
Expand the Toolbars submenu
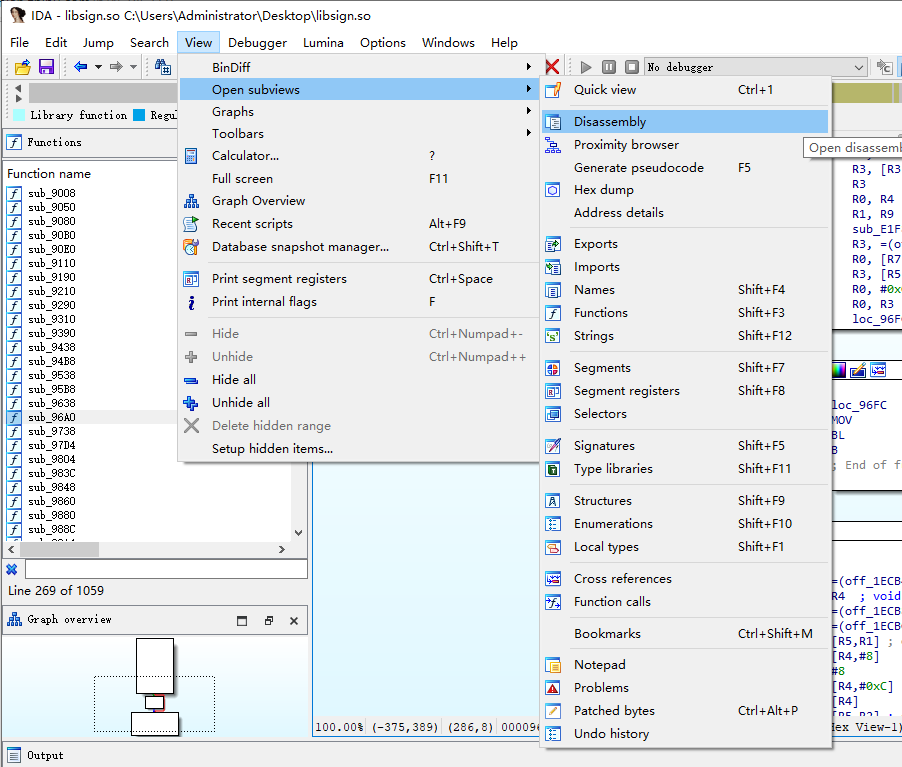tap(359, 133)
